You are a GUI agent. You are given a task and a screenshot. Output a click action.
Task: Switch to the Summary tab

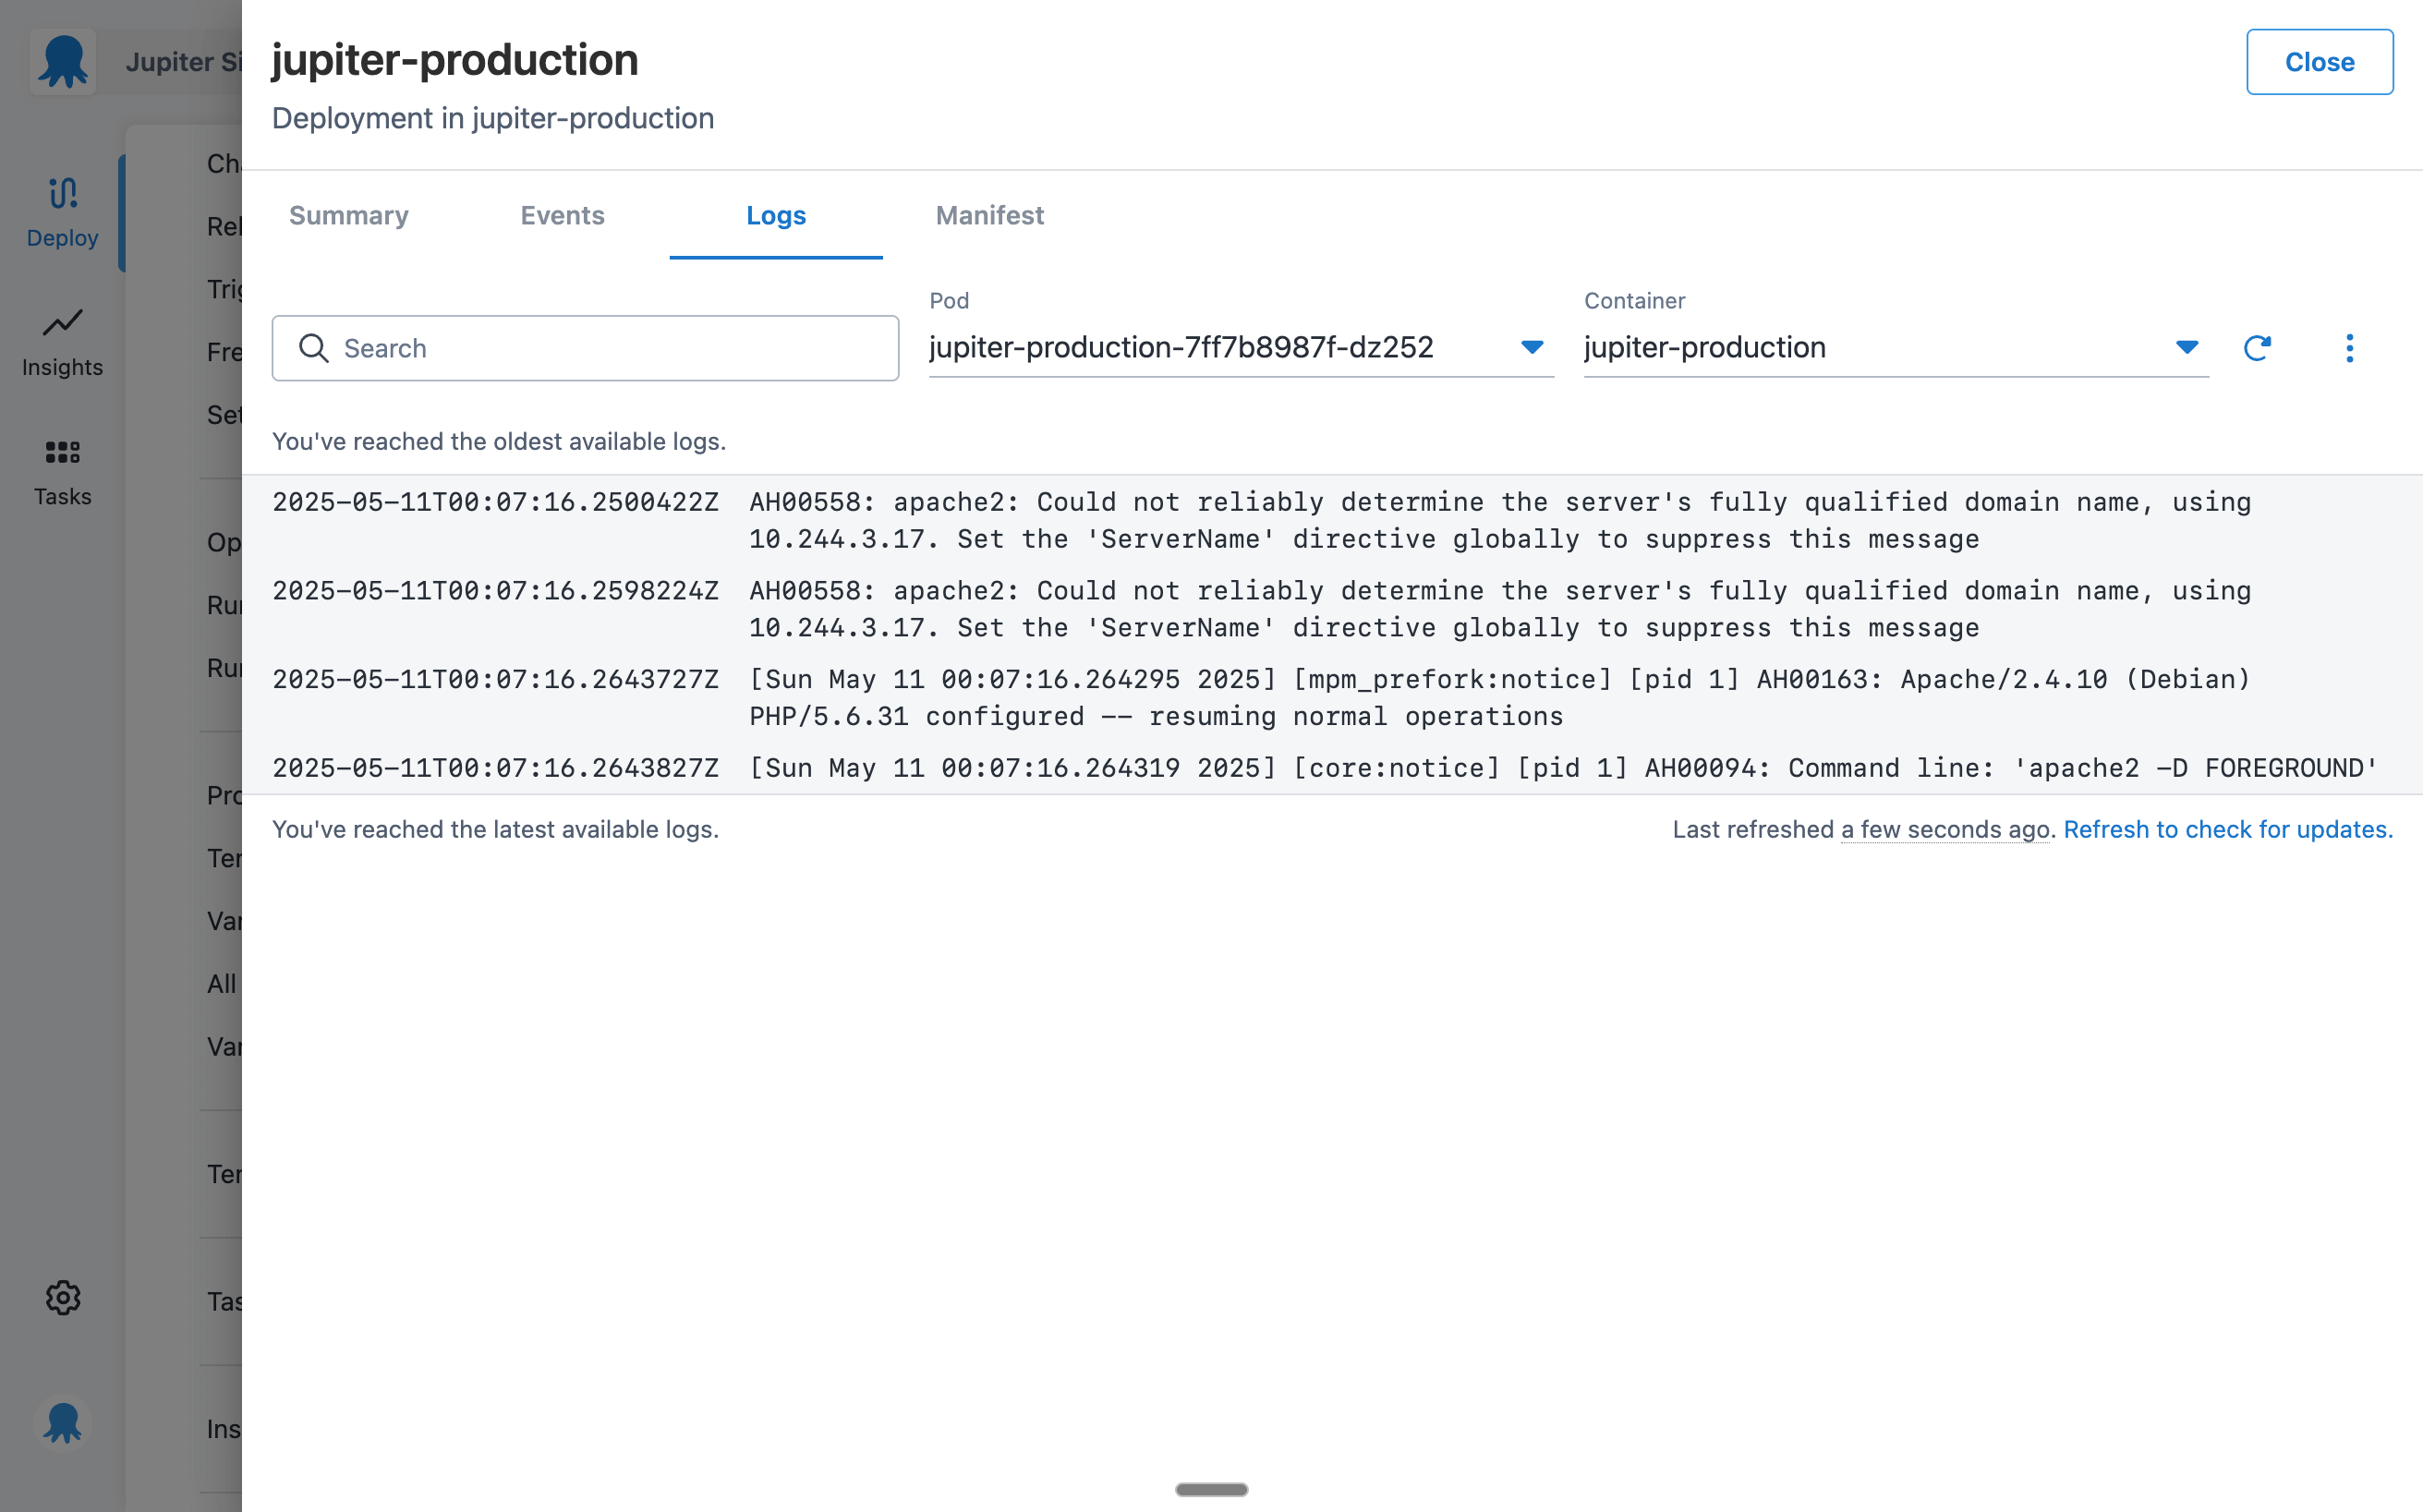[x=347, y=215]
